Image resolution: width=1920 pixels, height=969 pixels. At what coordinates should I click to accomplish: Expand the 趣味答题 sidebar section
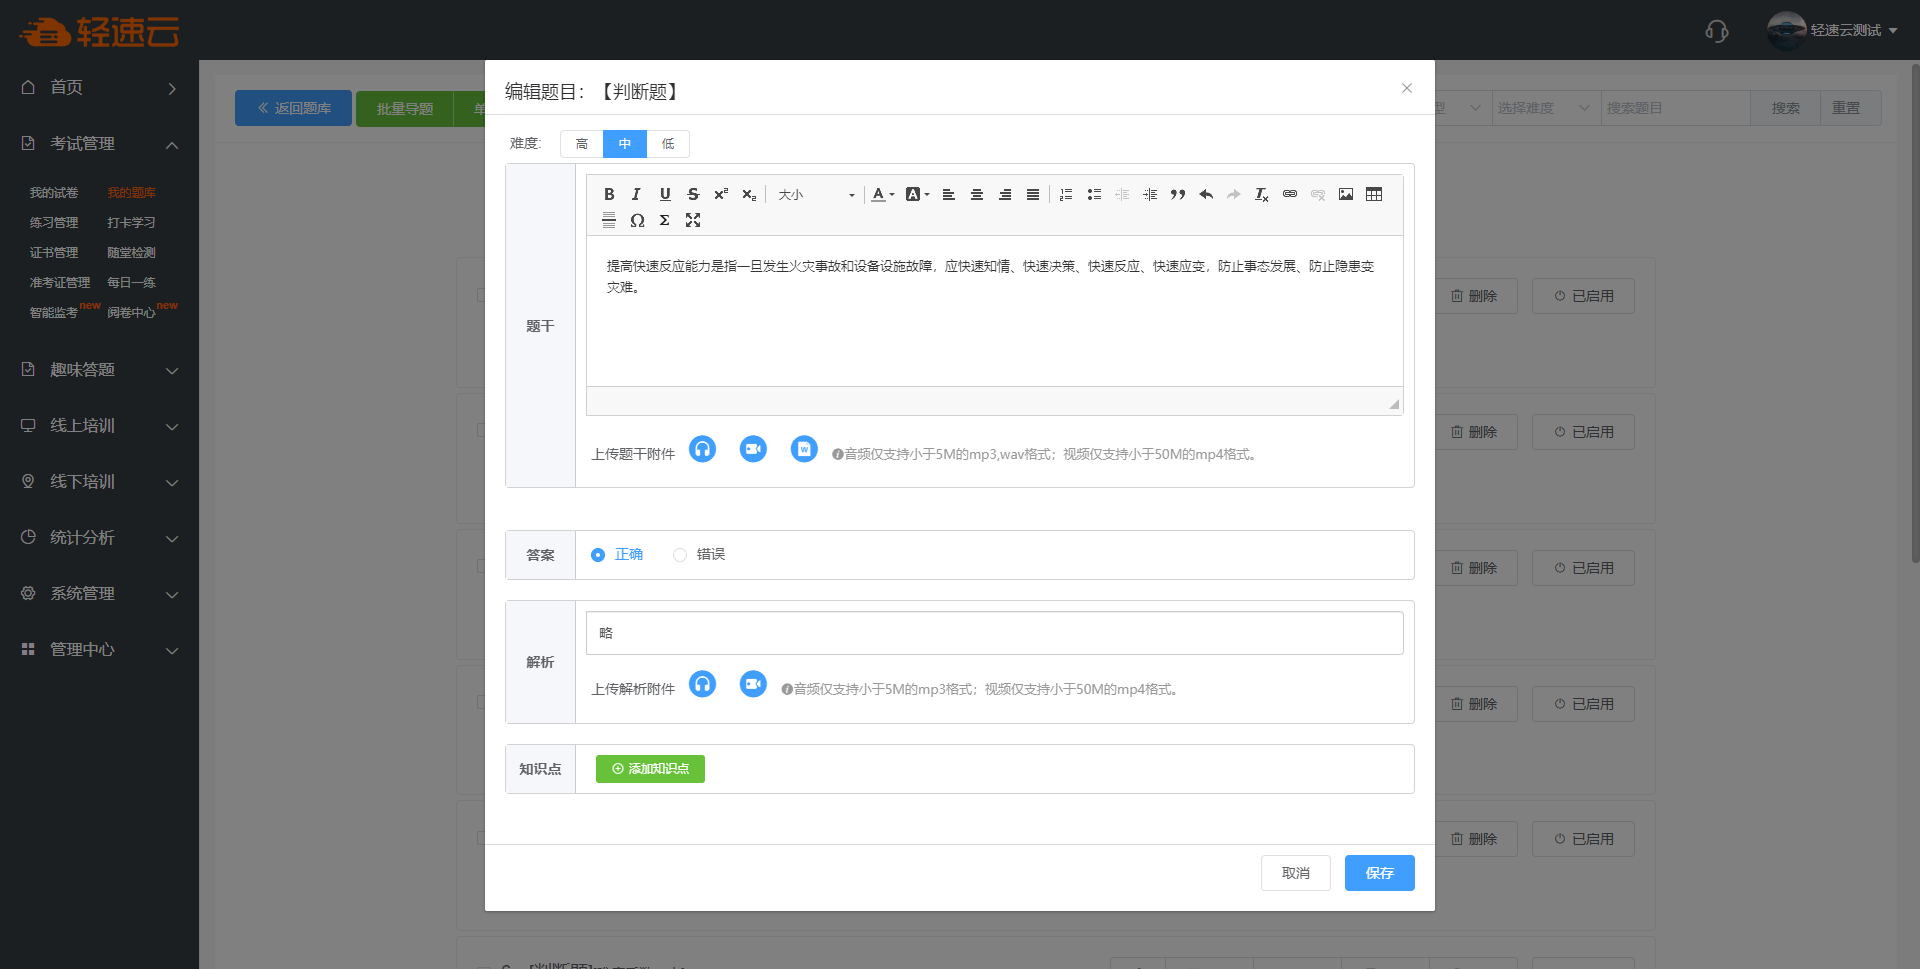99,370
